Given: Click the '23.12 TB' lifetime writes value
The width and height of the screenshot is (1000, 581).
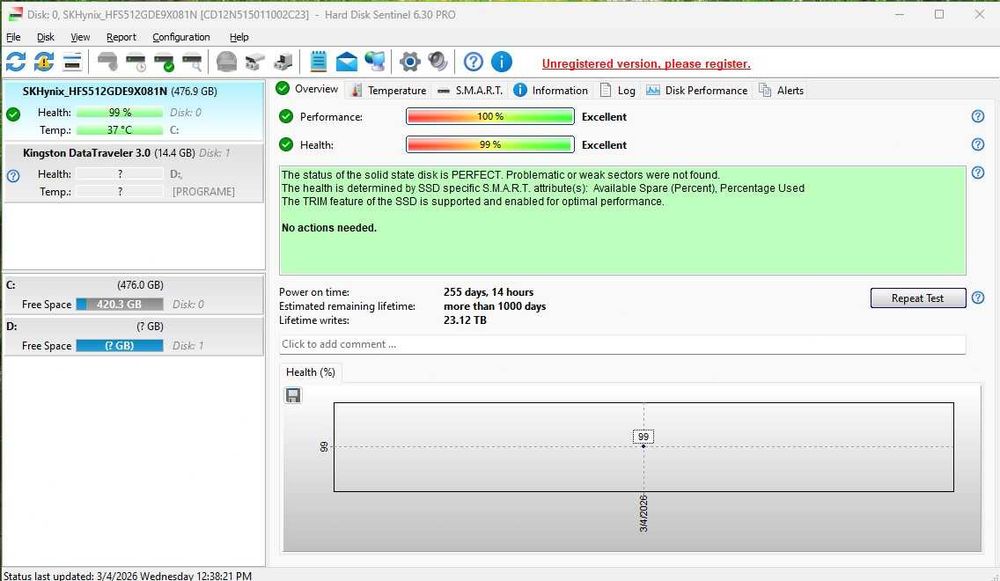Looking at the screenshot, I should [465, 320].
